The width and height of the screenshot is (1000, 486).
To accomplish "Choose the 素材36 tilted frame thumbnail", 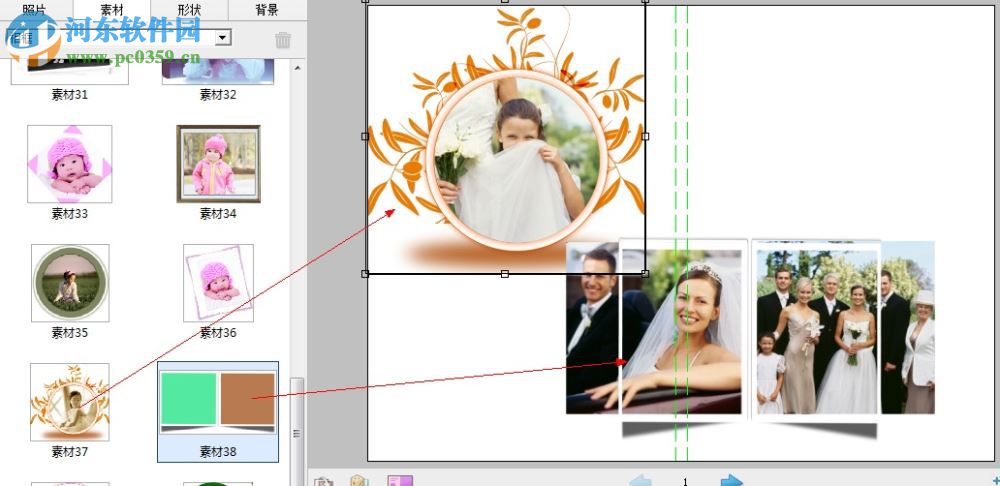I will [x=218, y=283].
